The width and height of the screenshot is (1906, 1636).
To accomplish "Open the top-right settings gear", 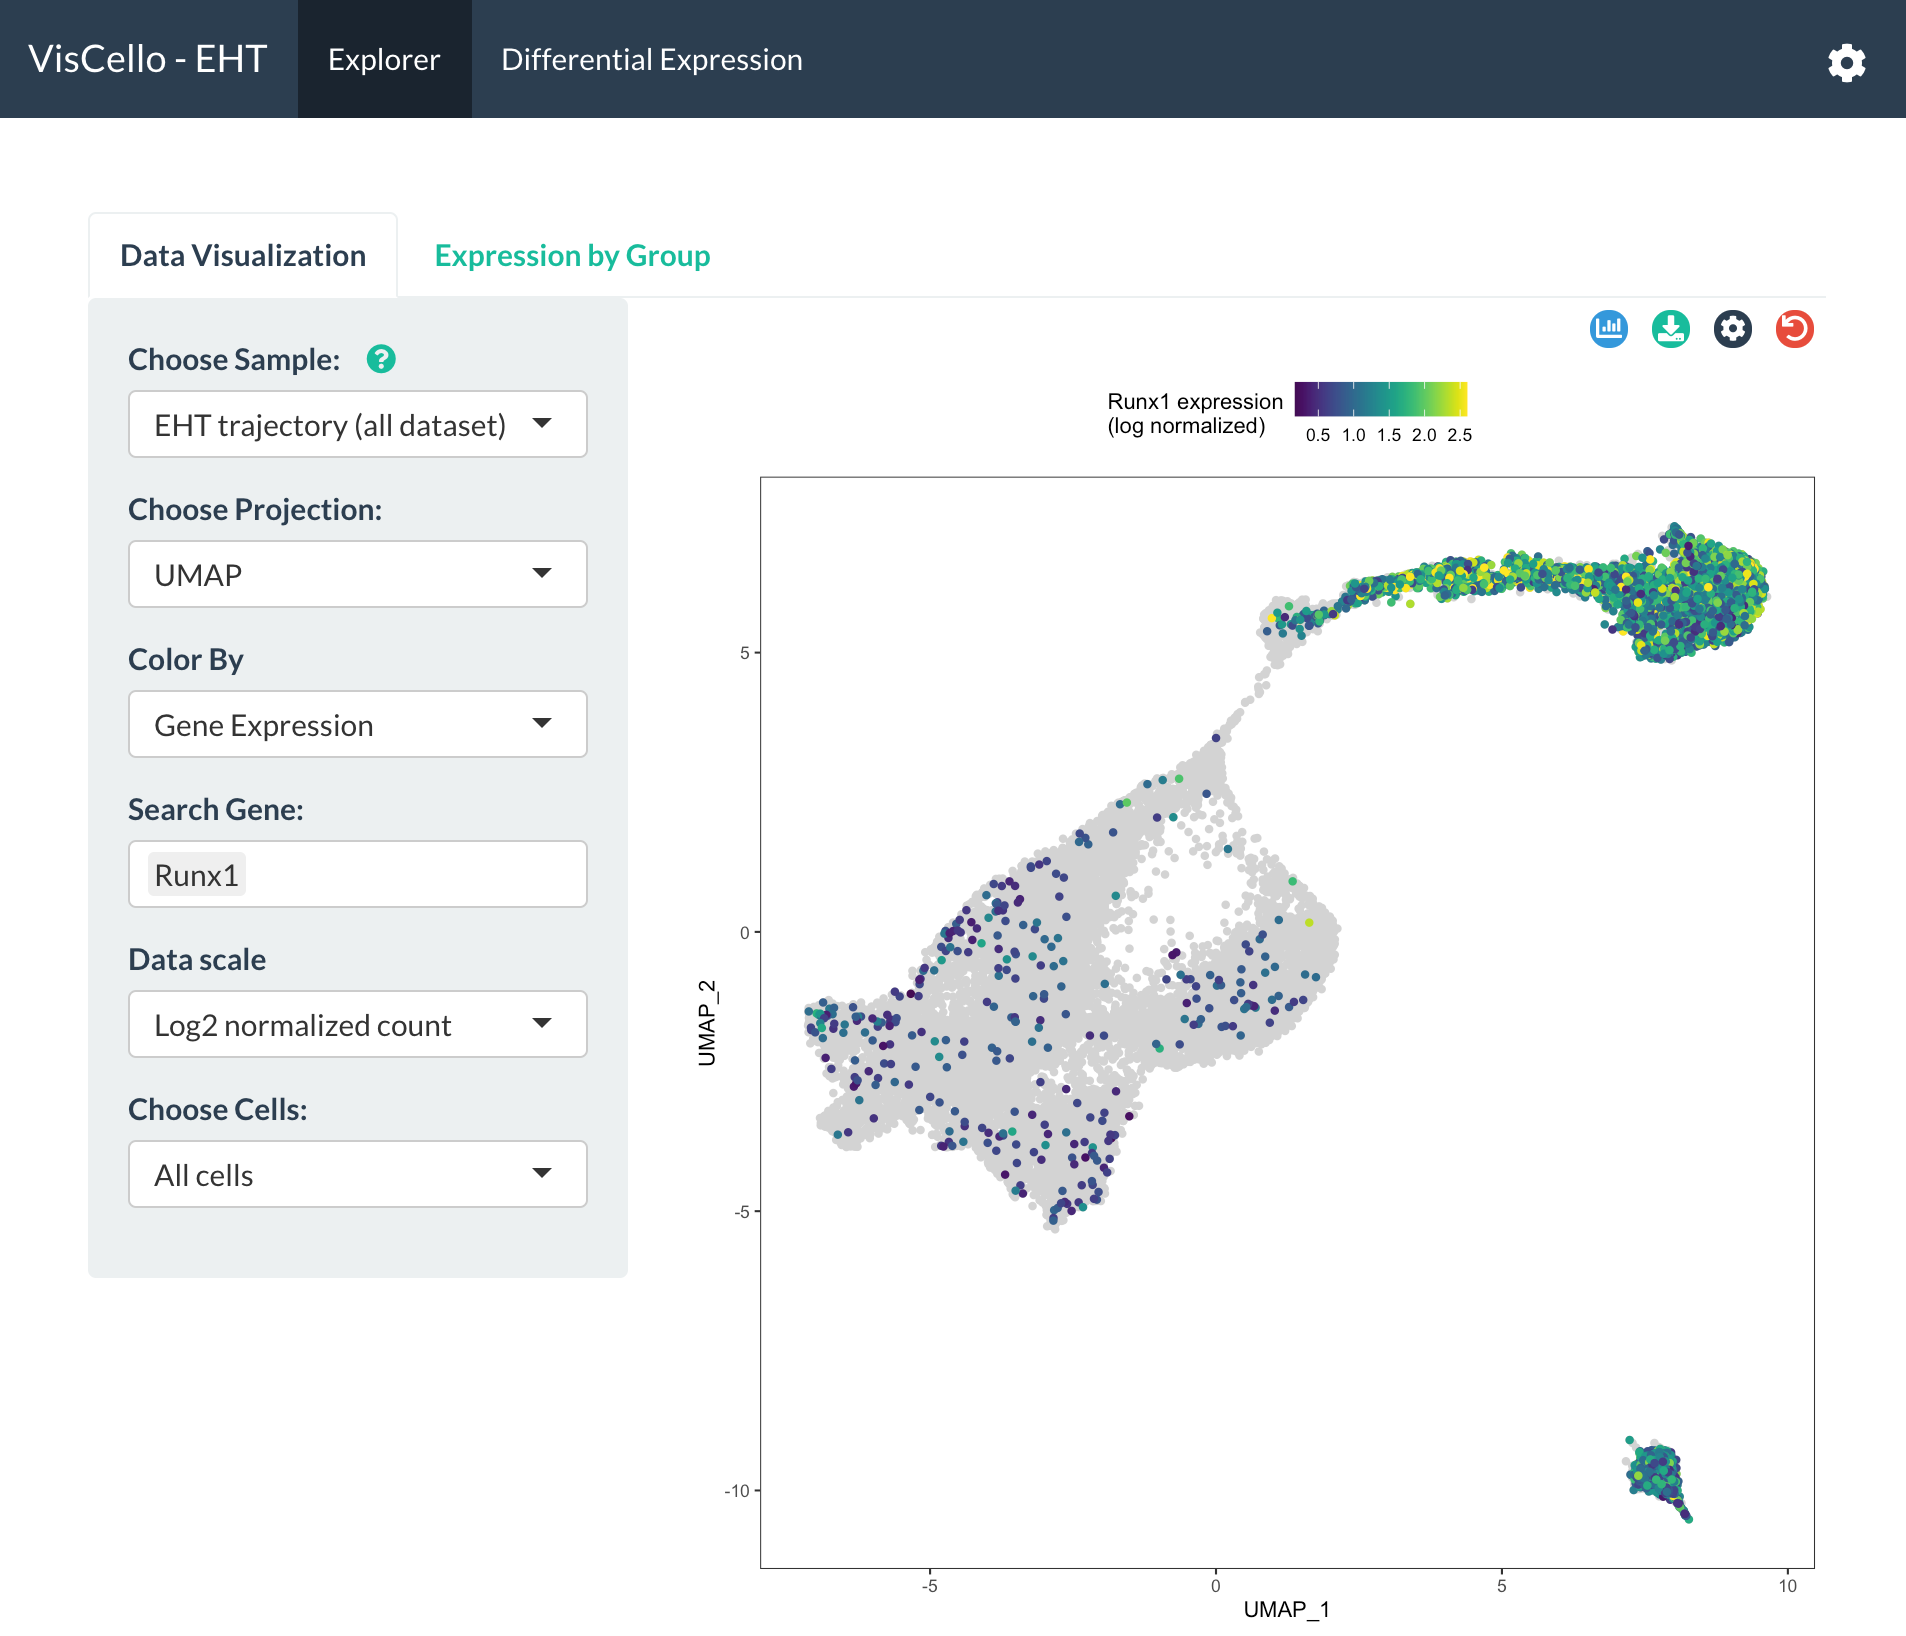I will pyautogui.click(x=1846, y=62).
